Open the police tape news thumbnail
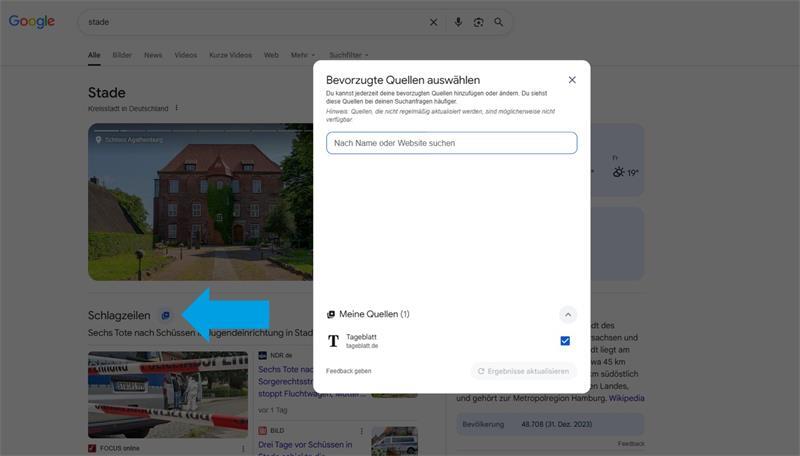 click(x=168, y=395)
